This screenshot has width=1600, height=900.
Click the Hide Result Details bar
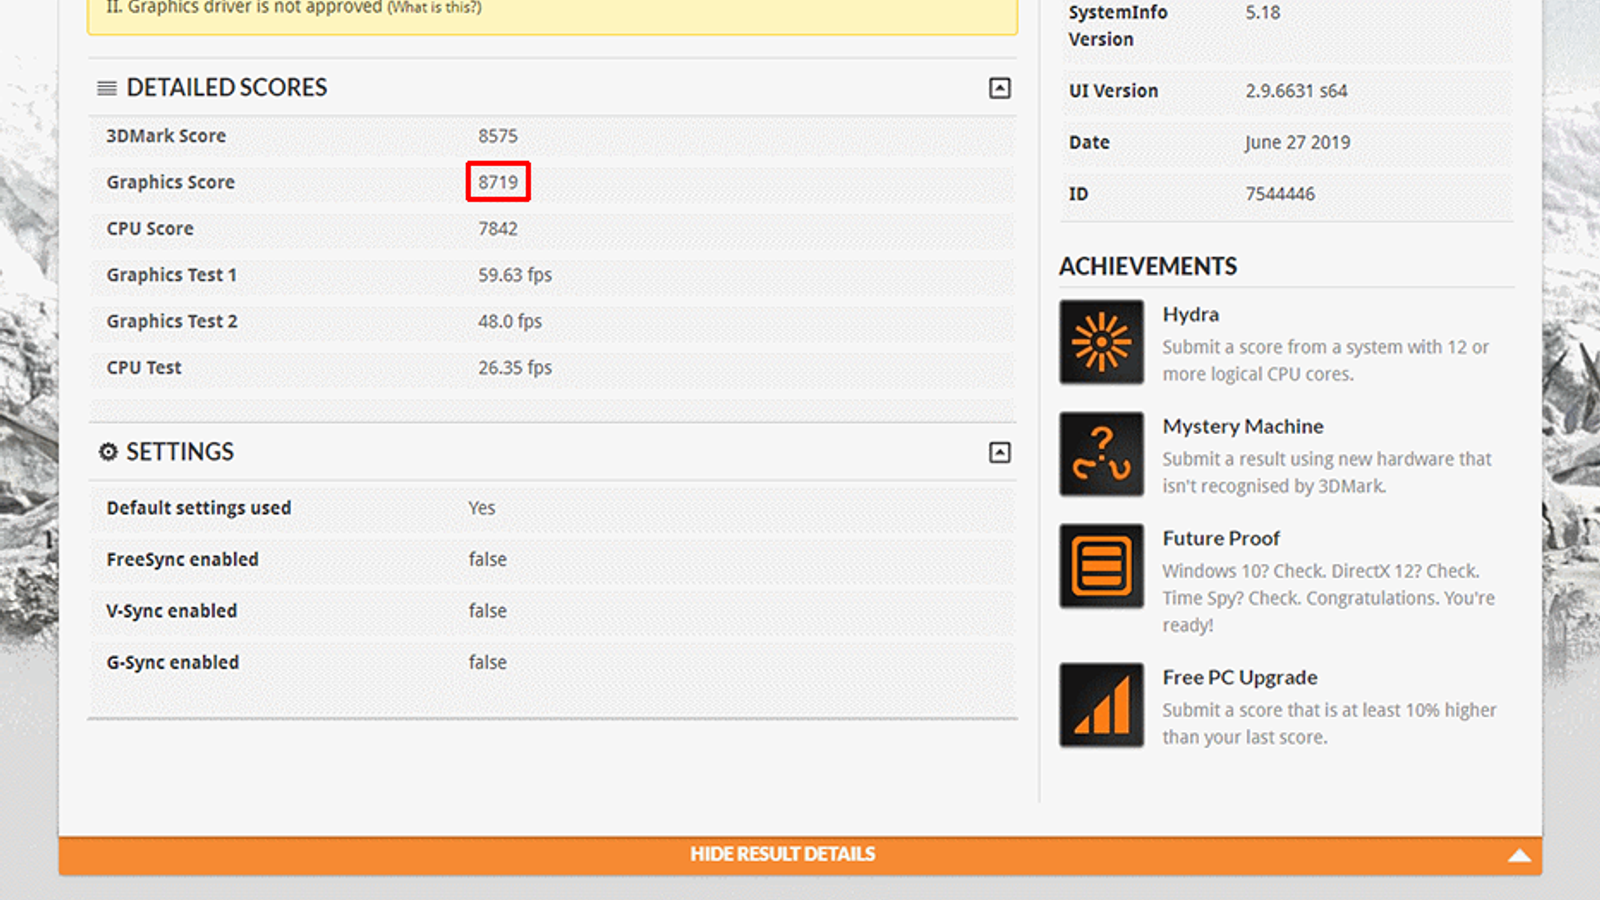tap(800, 855)
